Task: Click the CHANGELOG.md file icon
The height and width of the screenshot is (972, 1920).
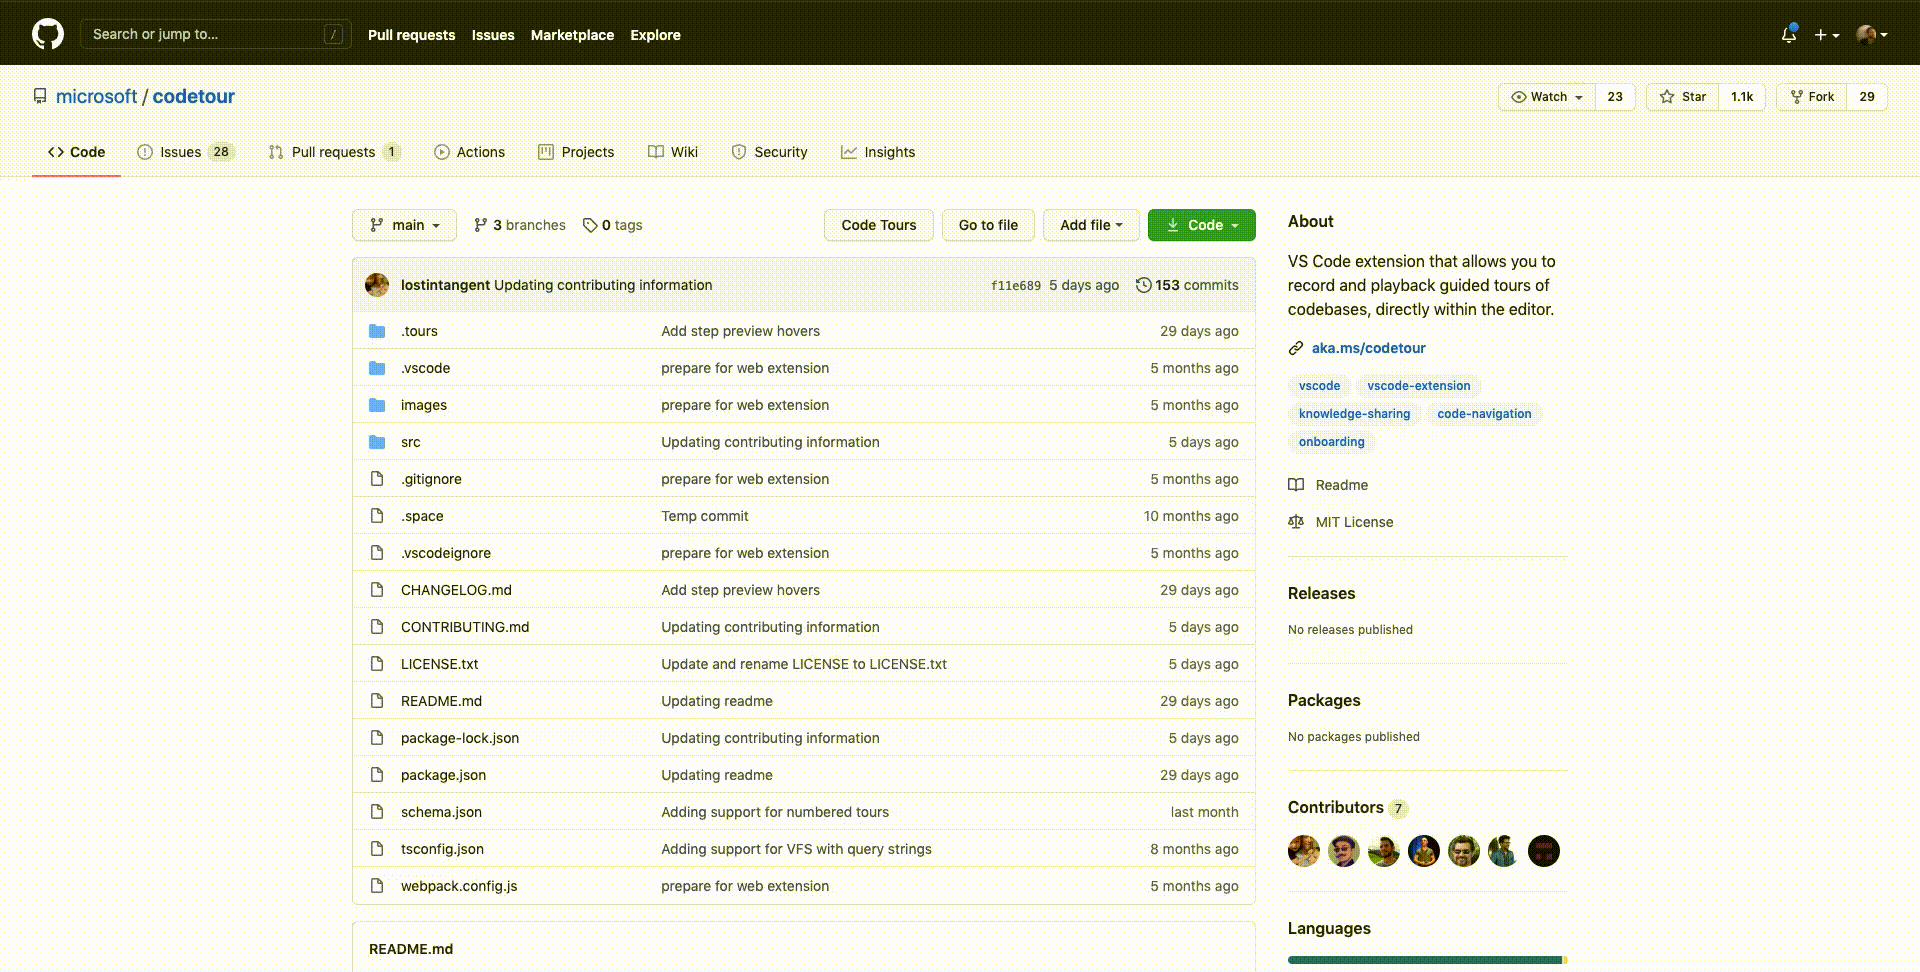Action: click(x=377, y=590)
